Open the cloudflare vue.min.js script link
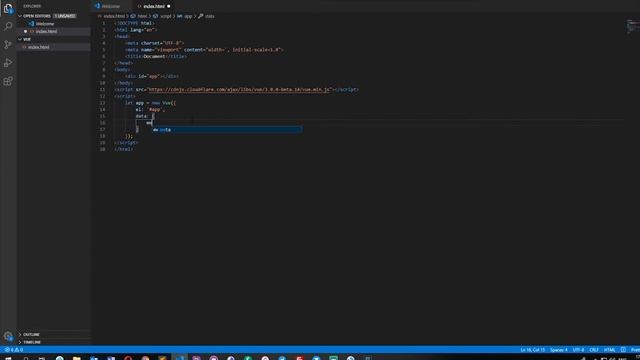 (x=238, y=89)
